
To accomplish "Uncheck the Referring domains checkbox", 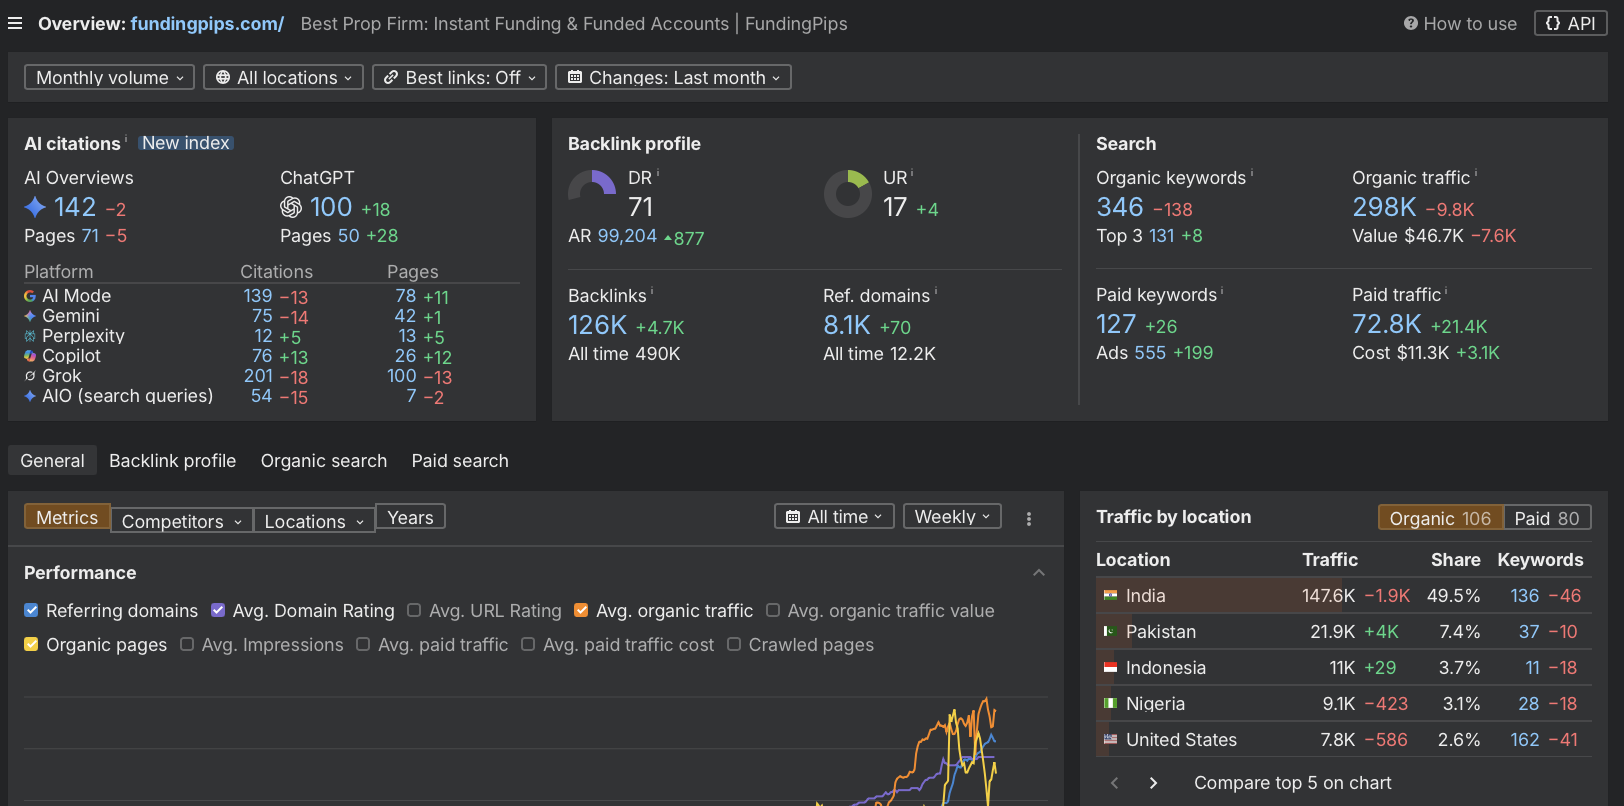I will coord(31,610).
